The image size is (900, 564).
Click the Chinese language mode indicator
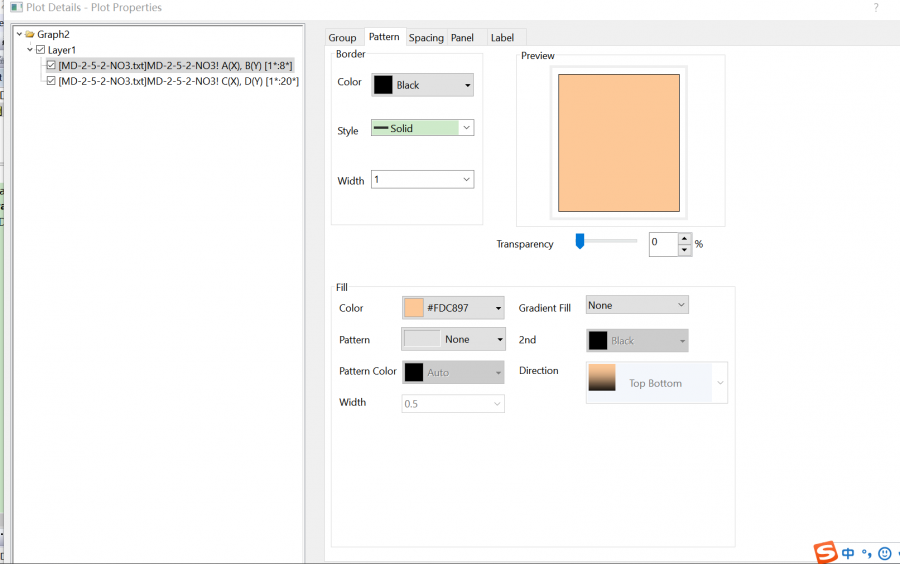tap(848, 553)
